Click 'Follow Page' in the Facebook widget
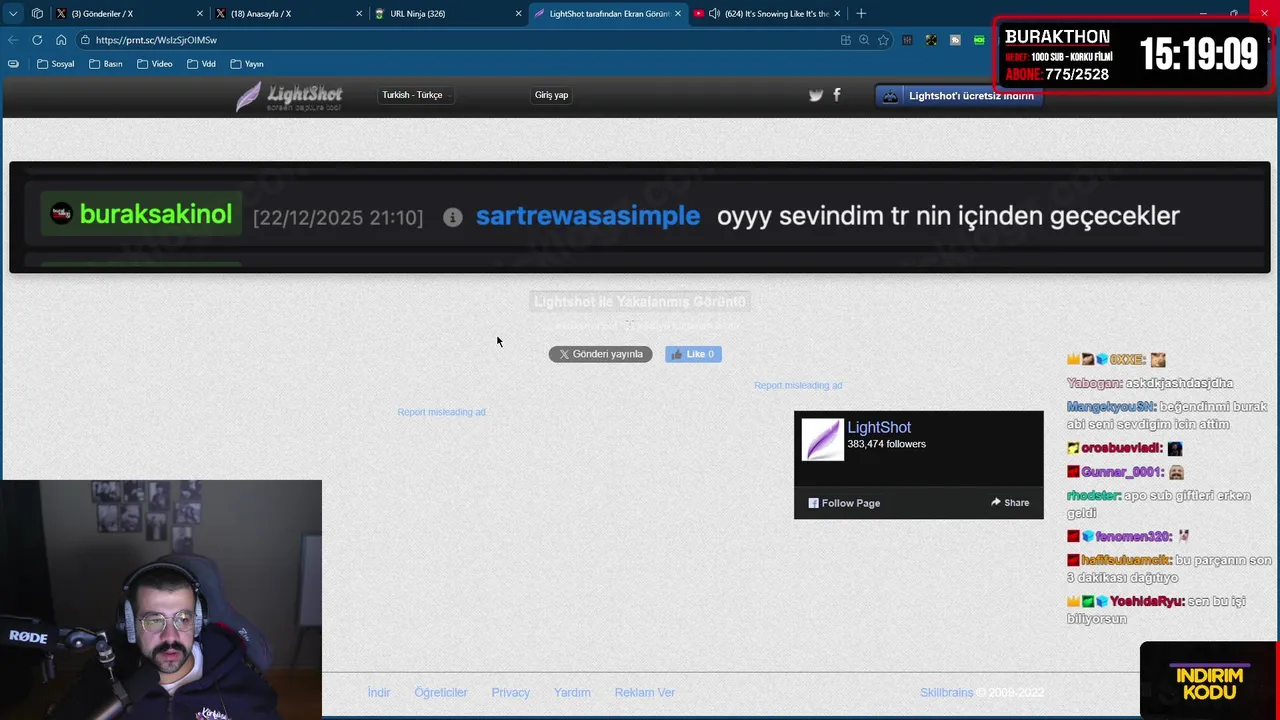Viewport: 1280px width, 720px height. click(844, 503)
